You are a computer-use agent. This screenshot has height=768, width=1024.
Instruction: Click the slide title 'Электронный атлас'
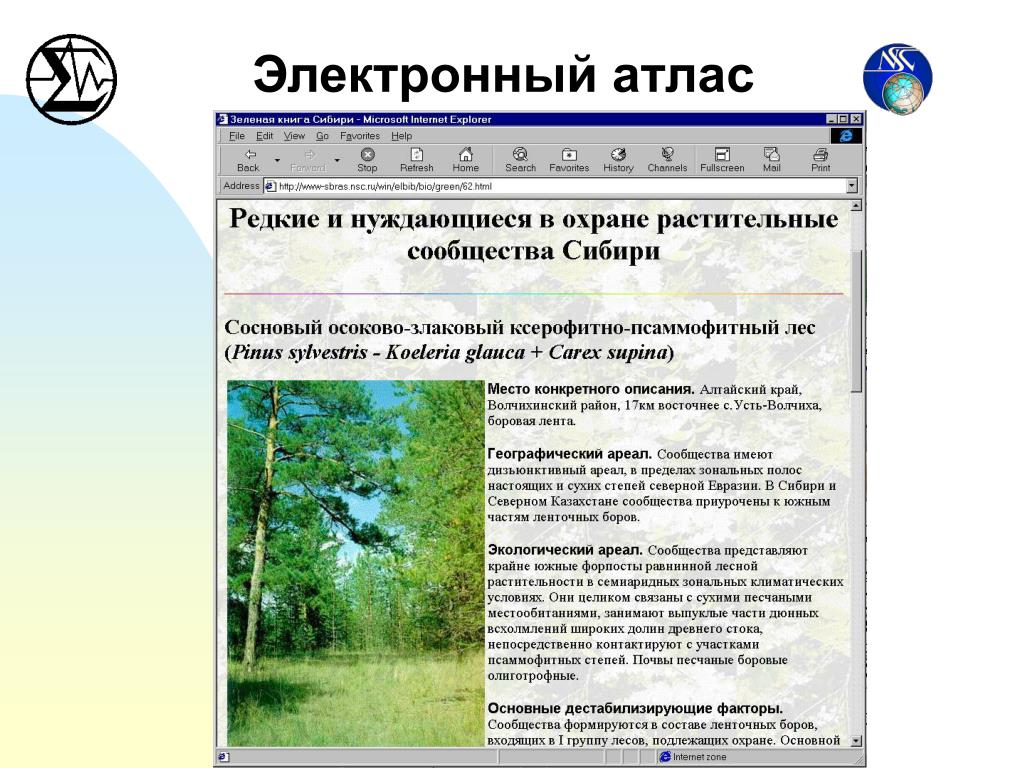click(504, 74)
